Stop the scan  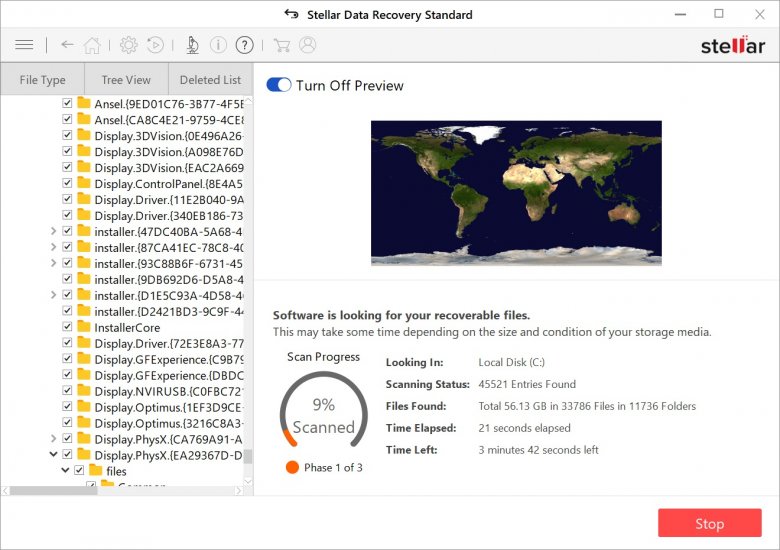pos(709,523)
